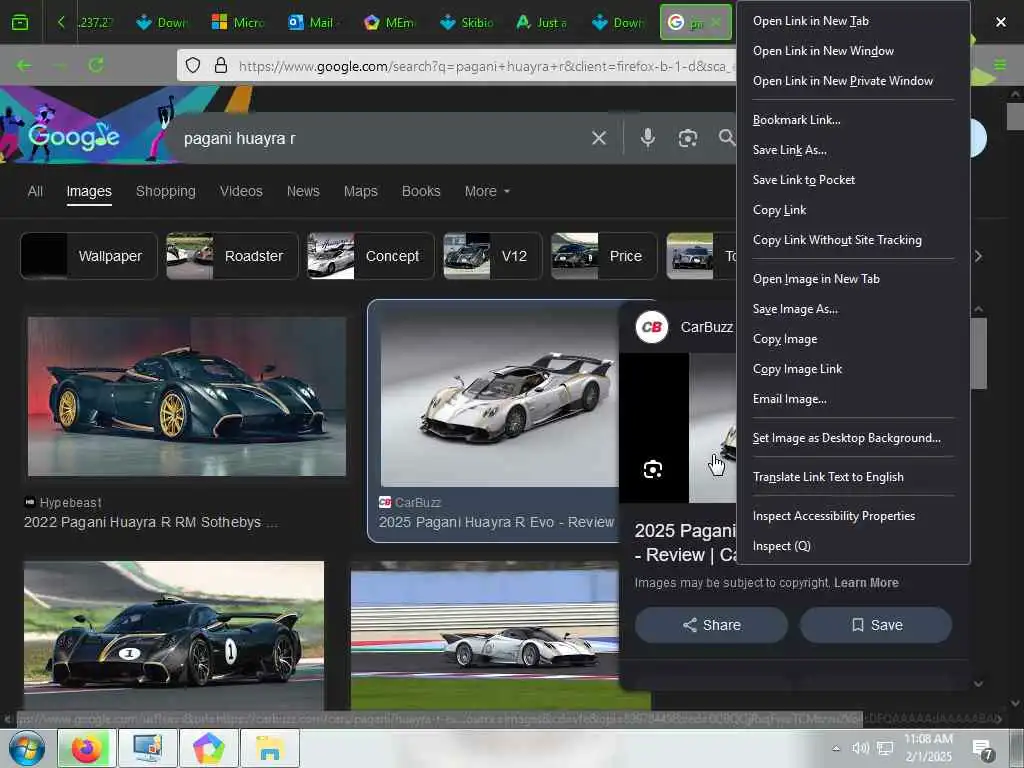
Task: Click Copy Image in context menu
Action: 852,339
